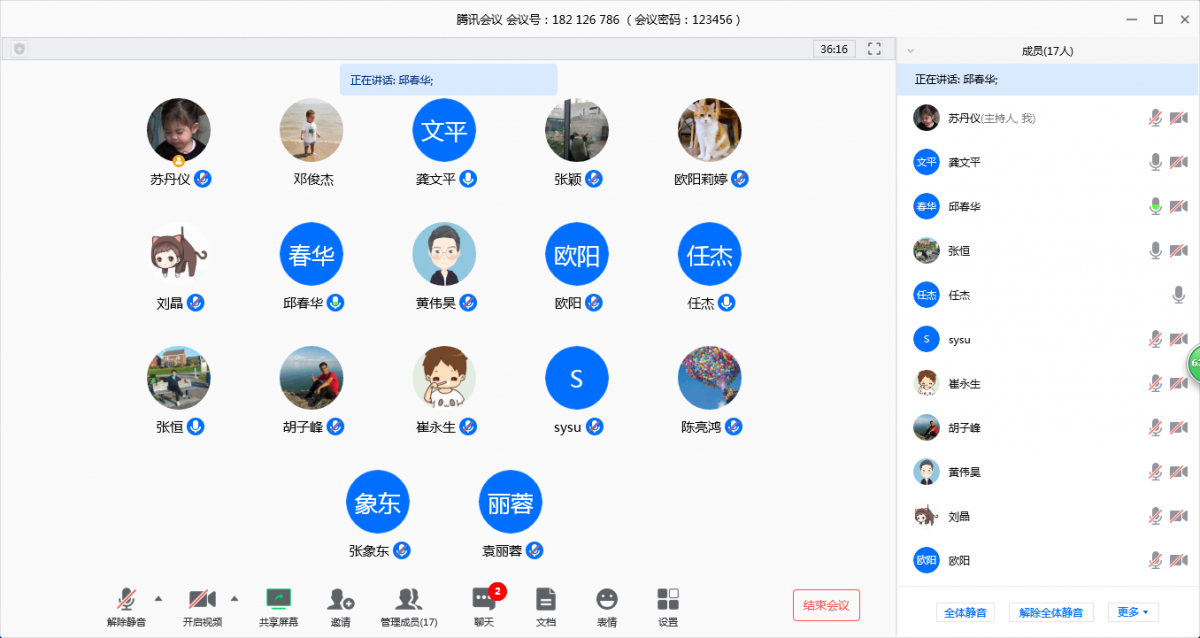Start screen sharing
1200x638 pixels.
click(x=281, y=605)
